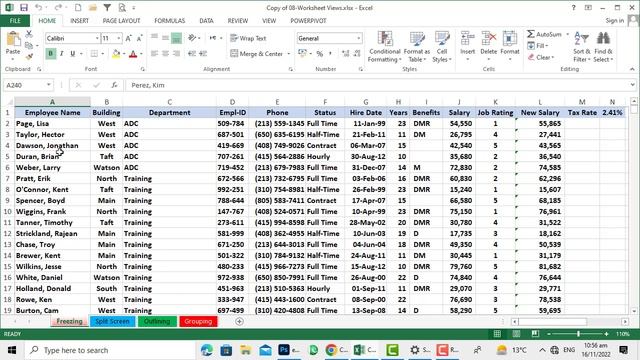Open the Grouping worksheet tab
Viewport: 640px width, 360px height.
point(198,321)
